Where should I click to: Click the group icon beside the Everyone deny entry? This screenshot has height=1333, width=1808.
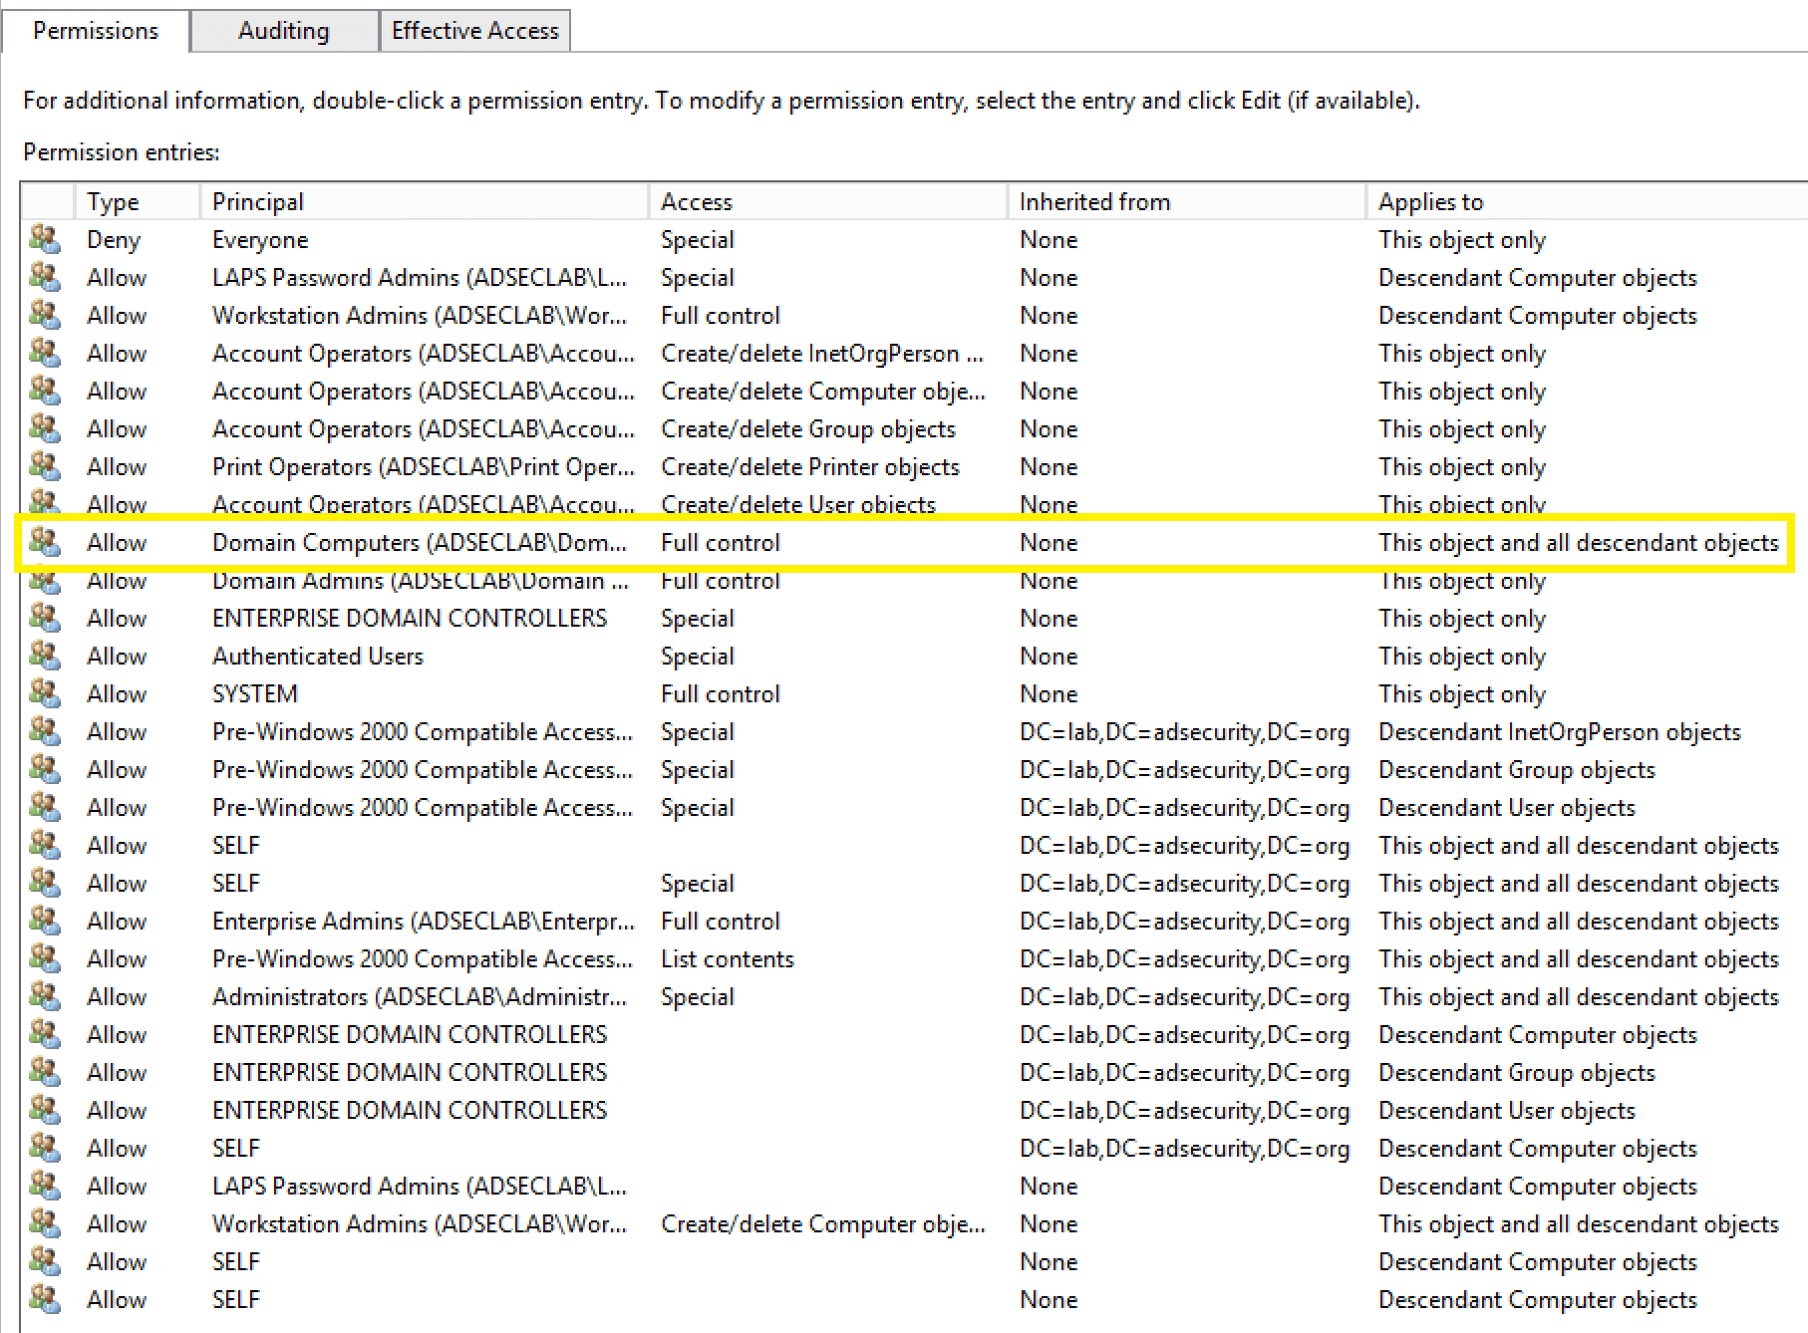tap(44, 240)
